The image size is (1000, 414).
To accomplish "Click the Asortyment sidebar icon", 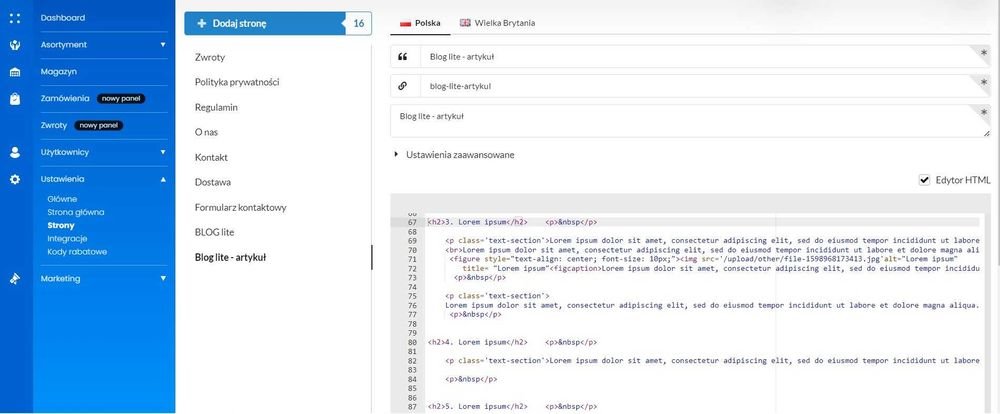I will click(x=15, y=45).
